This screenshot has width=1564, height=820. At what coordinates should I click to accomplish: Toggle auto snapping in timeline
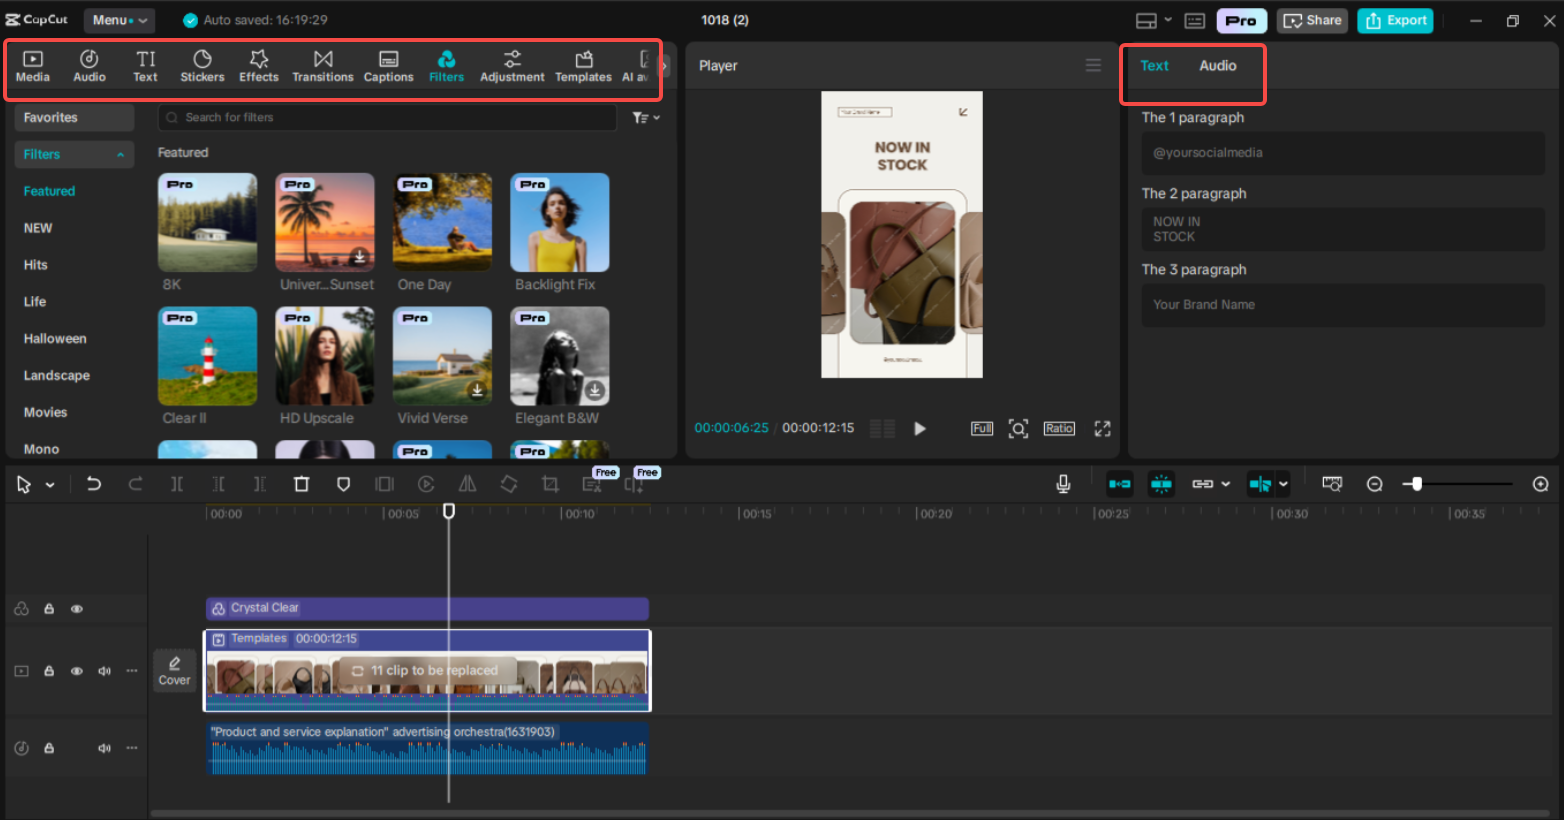(1161, 484)
